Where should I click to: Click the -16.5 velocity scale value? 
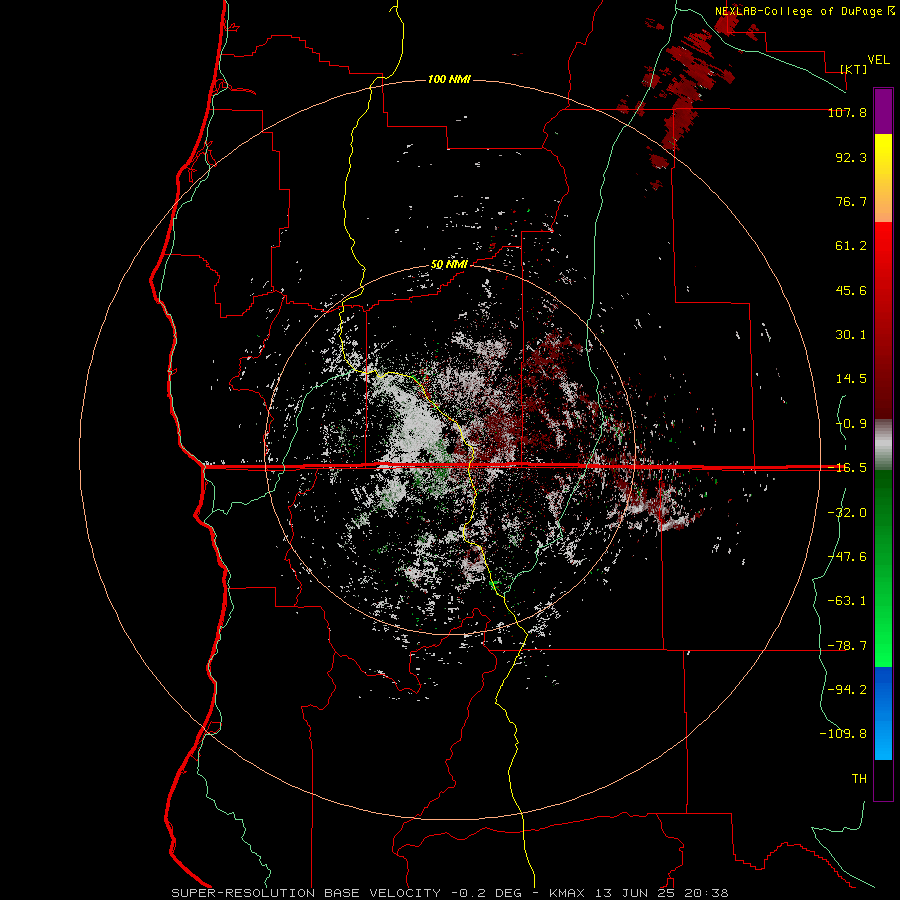tap(847, 468)
